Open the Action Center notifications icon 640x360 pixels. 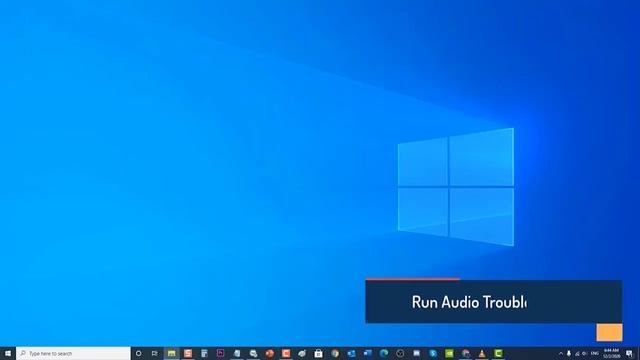(x=629, y=353)
